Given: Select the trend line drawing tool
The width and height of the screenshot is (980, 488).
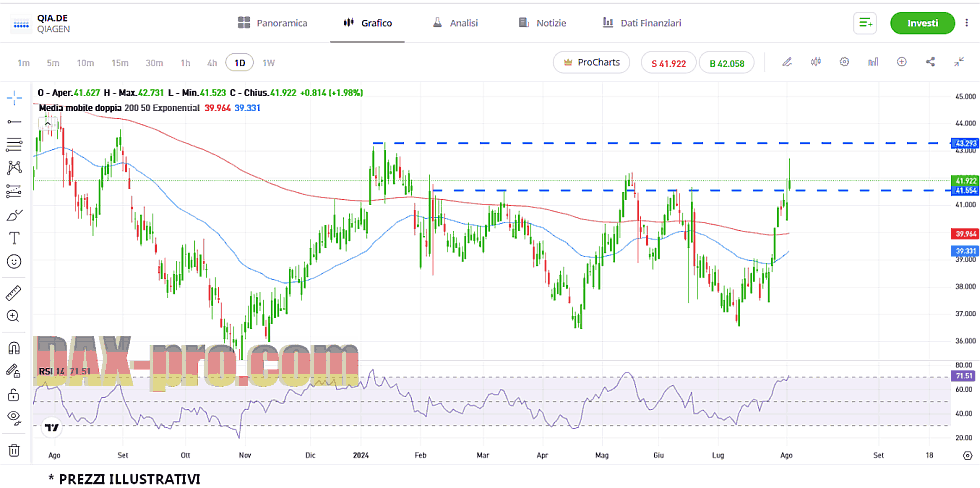Looking at the screenshot, I should click(x=14, y=121).
